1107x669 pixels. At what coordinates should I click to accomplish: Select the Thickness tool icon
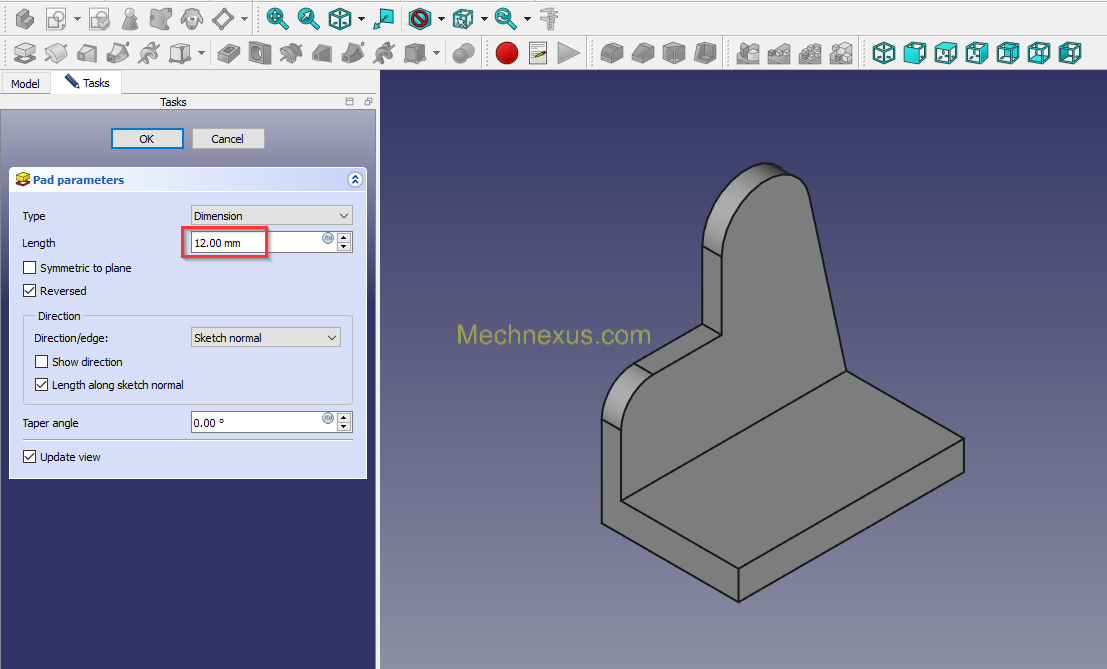click(705, 54)
